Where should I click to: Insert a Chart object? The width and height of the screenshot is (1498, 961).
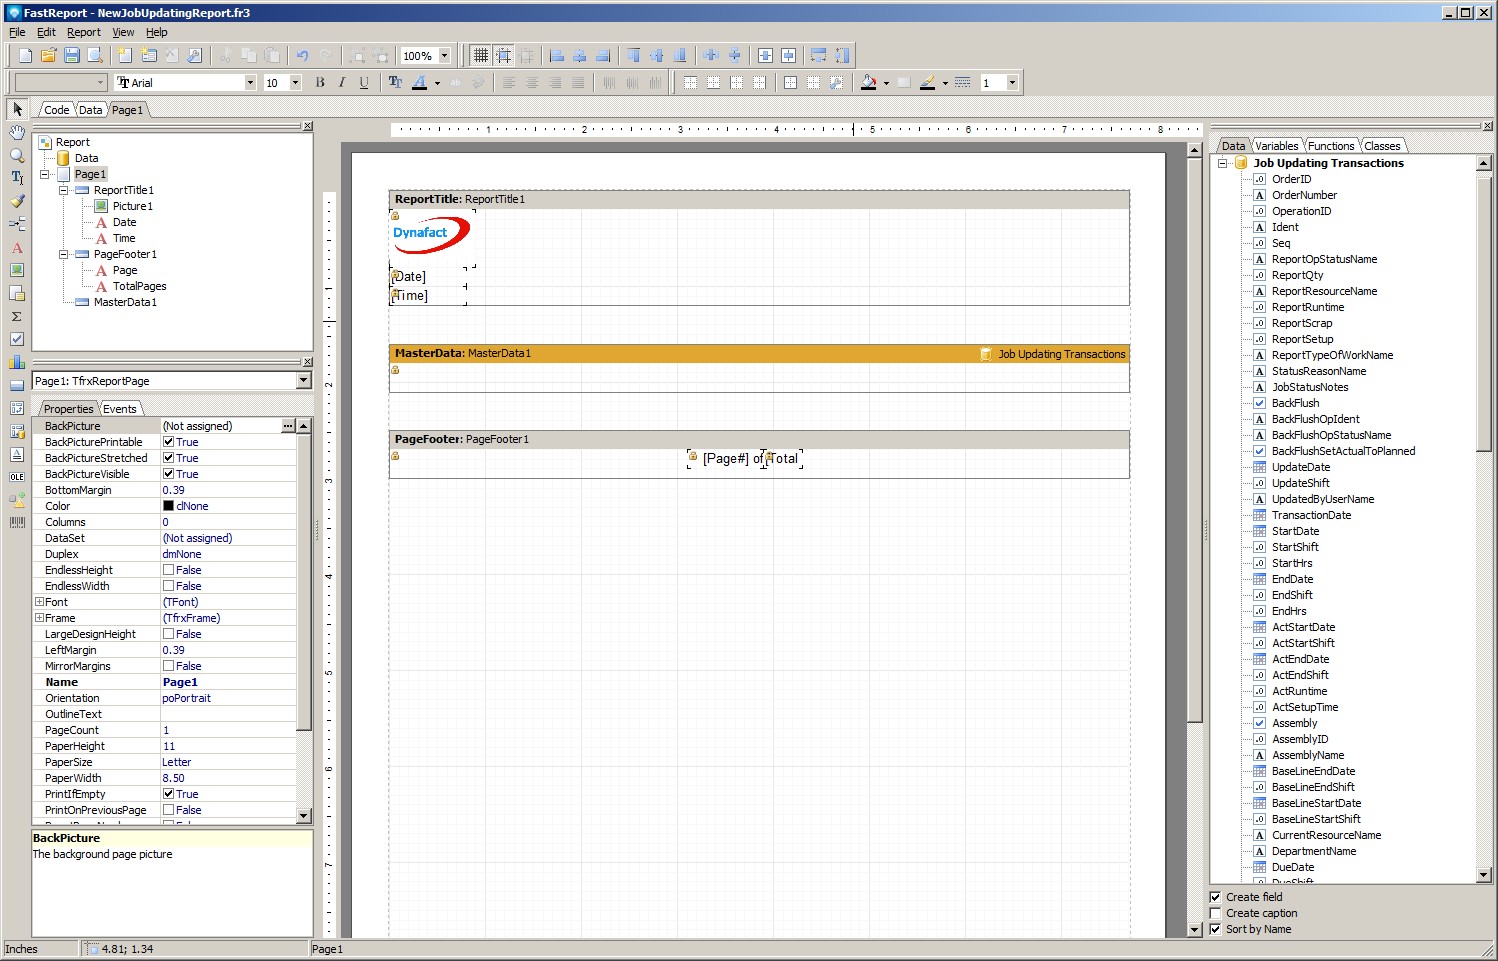[17, 362]
